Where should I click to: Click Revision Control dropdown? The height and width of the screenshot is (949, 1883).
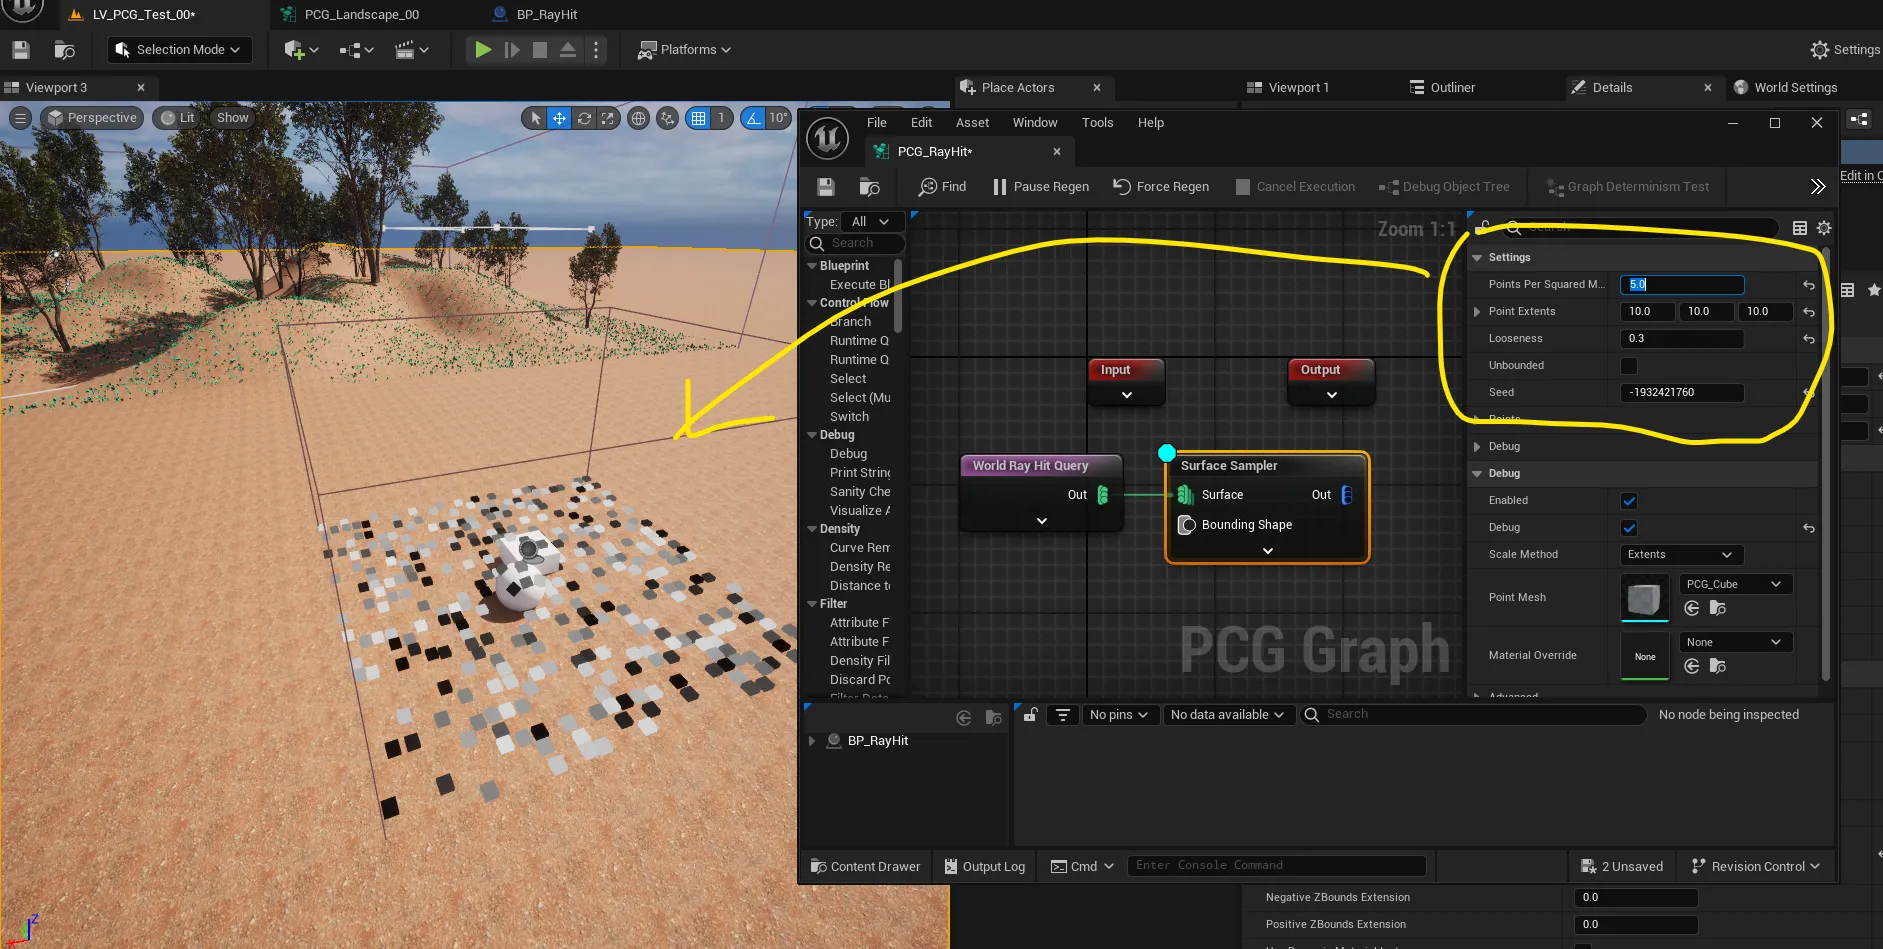1755,867
